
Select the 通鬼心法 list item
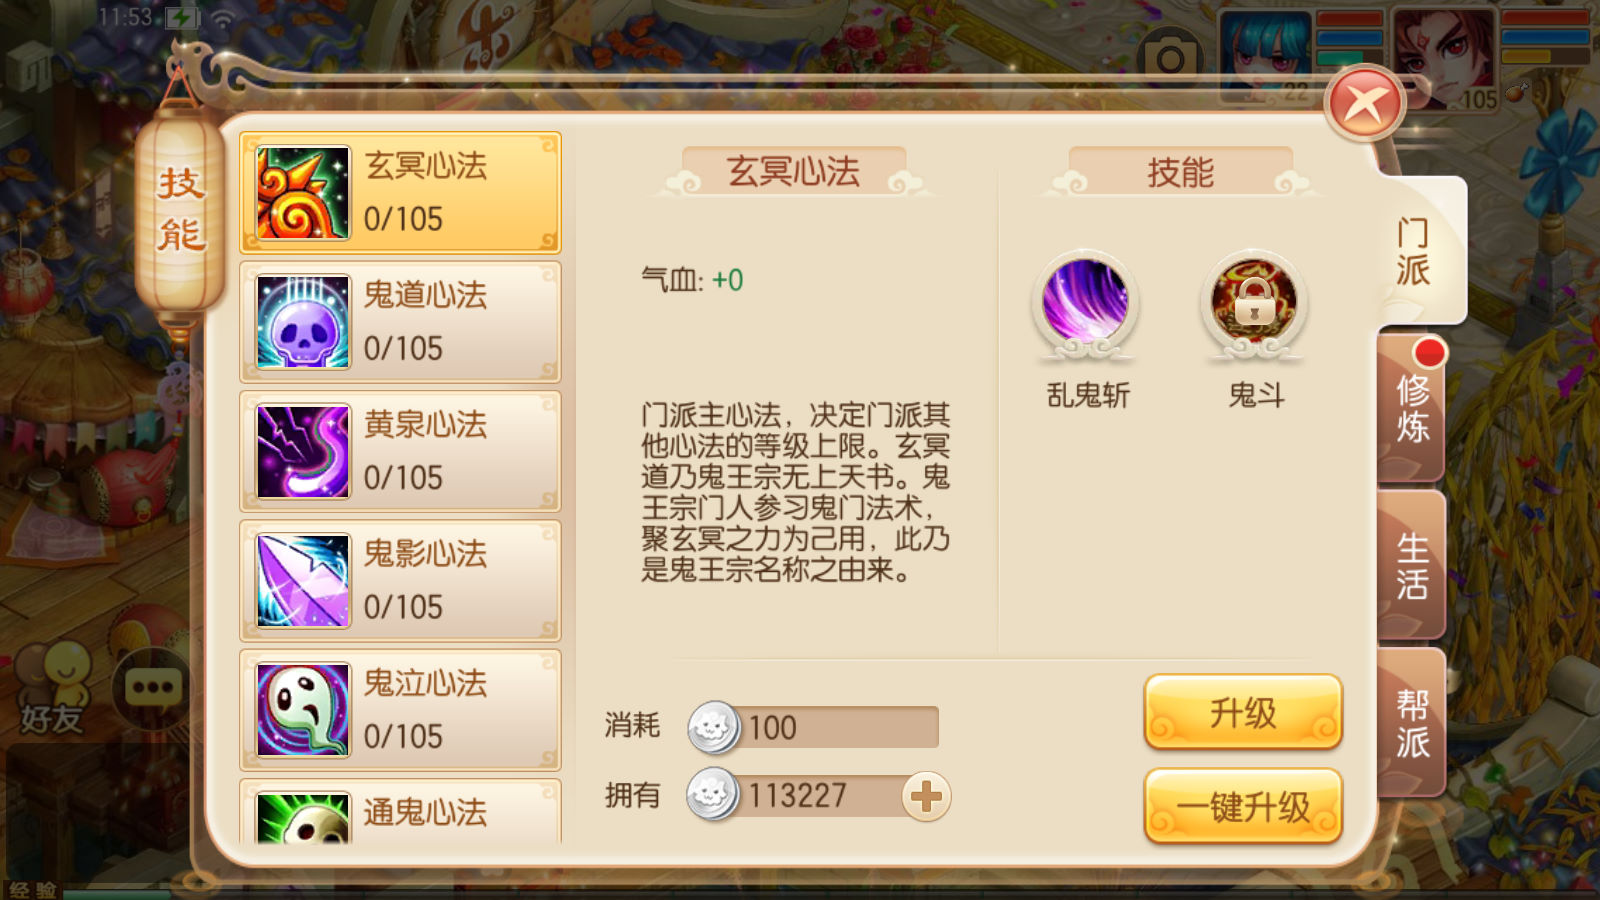400,812
